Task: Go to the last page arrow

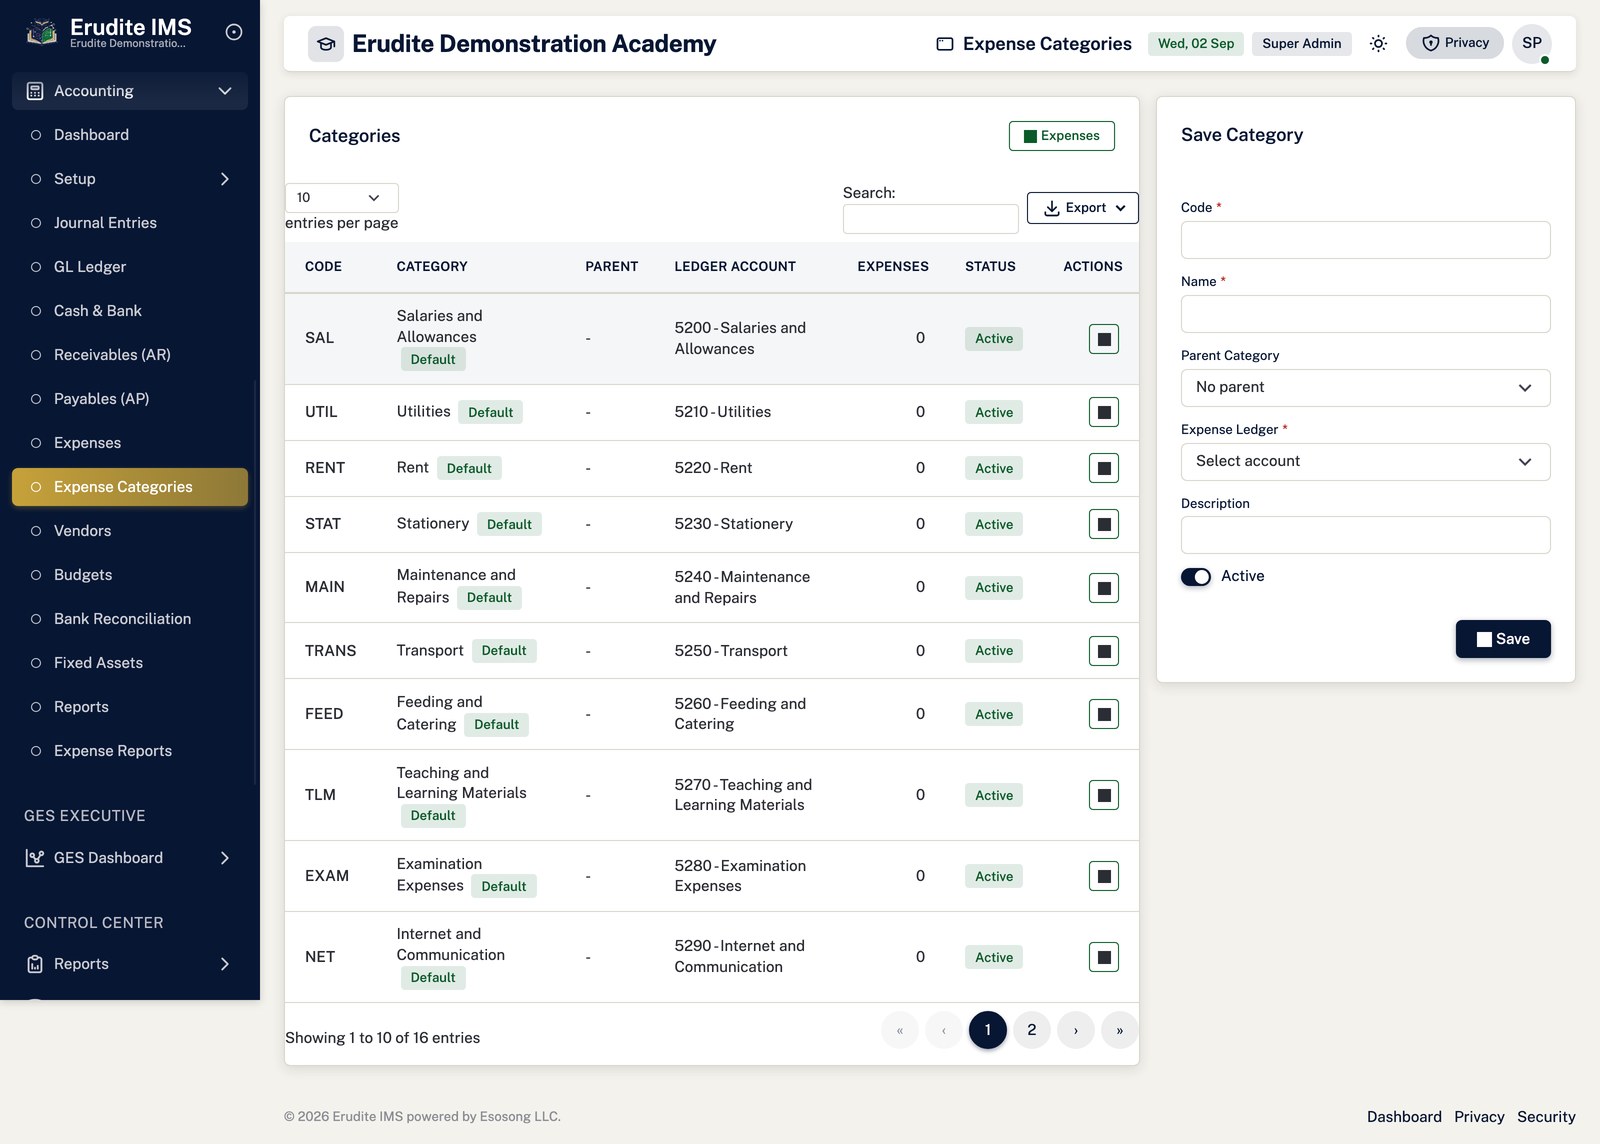Action: click(x=1120, y=1030)
